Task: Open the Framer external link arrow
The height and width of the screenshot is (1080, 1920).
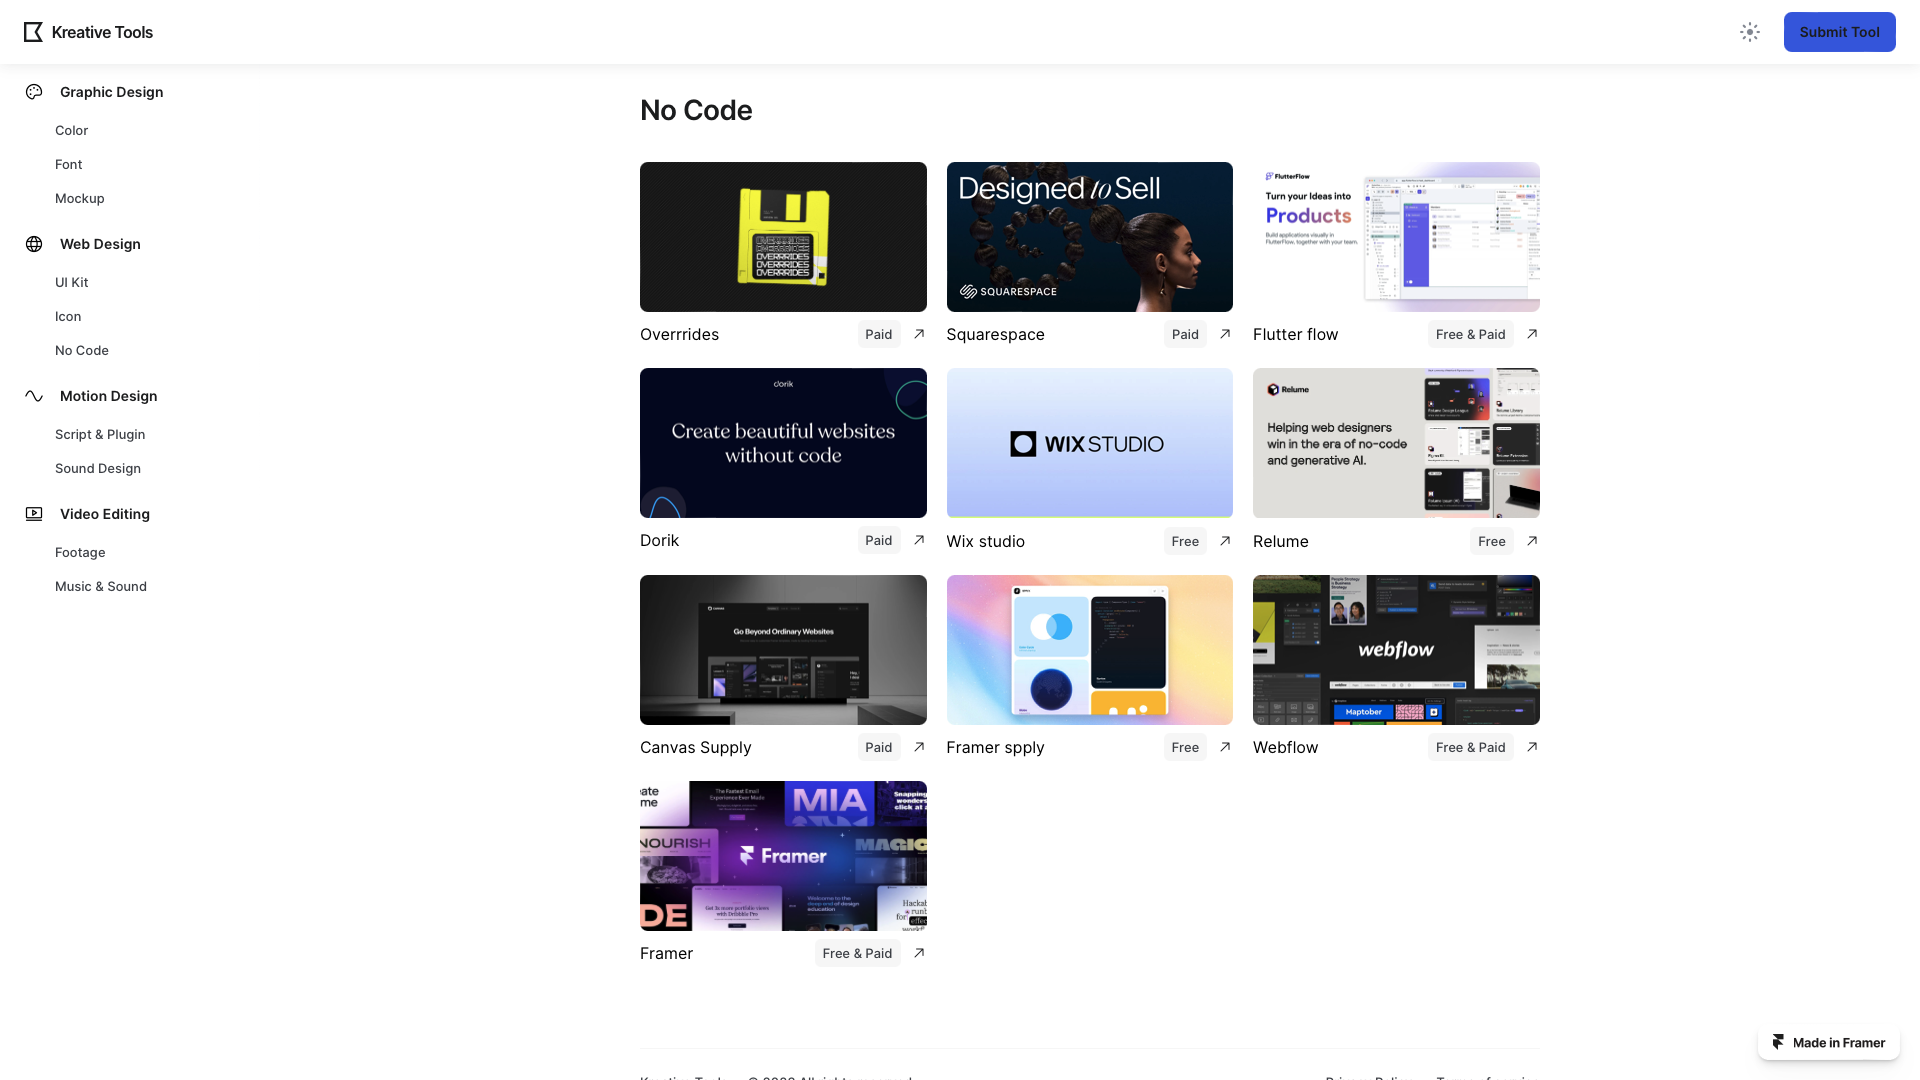Action: pyautogui.click(x=919, y=953)
